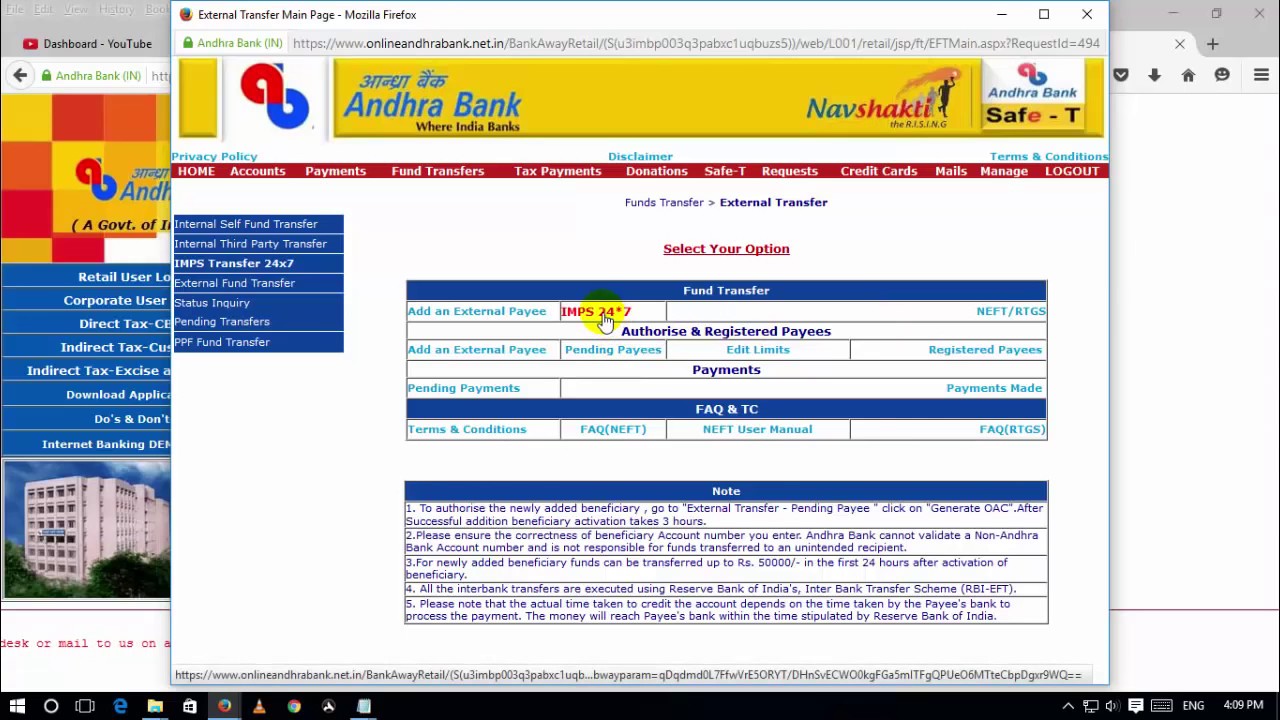Screen dimensions: 1280x720
Task: Open Donations menu
Action: pyautogui.click(x=657, y=171)
